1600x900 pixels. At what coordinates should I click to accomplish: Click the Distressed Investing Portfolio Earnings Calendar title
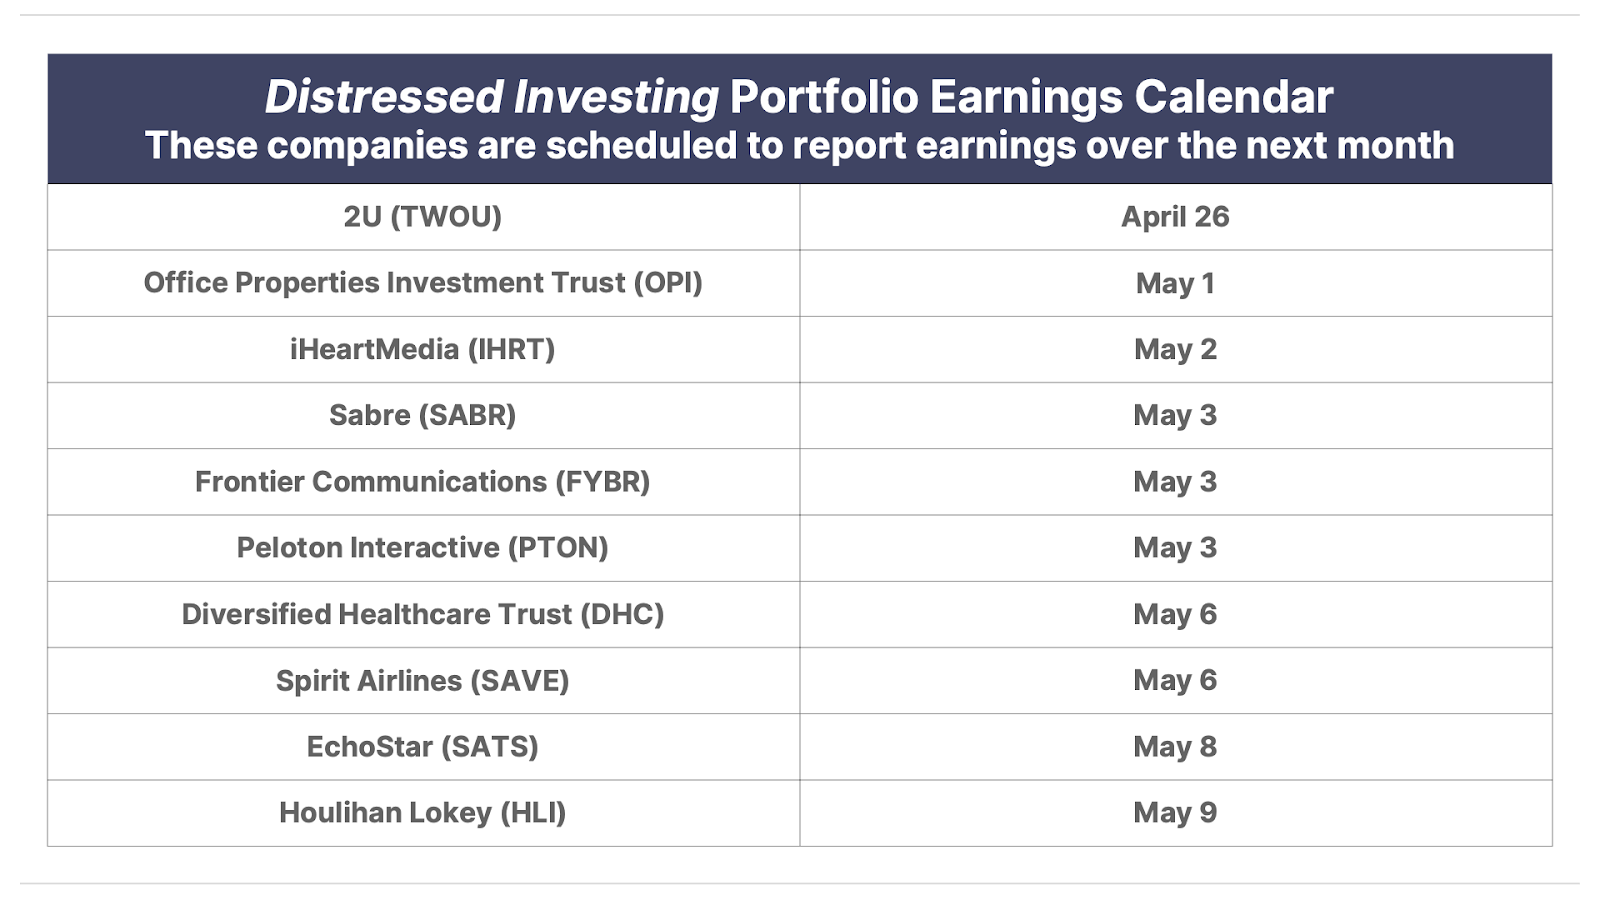799,97
